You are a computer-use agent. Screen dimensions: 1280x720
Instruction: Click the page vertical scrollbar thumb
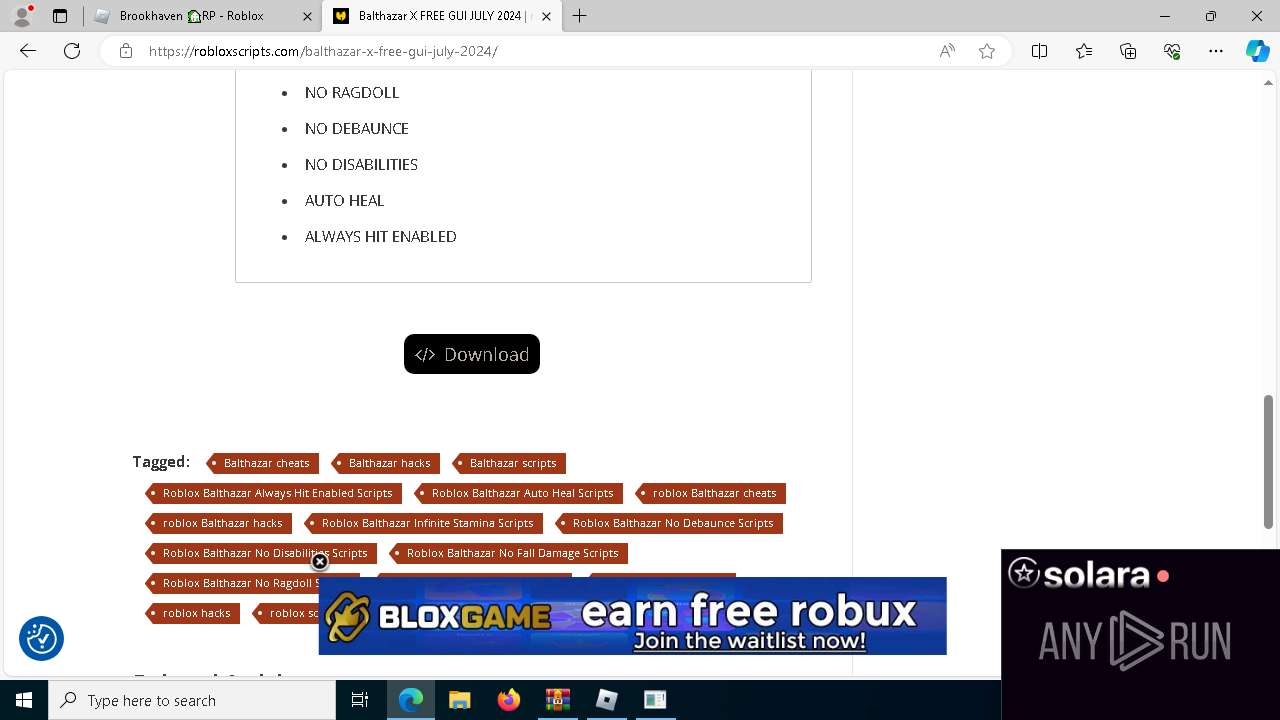(x=1269, y=461)
